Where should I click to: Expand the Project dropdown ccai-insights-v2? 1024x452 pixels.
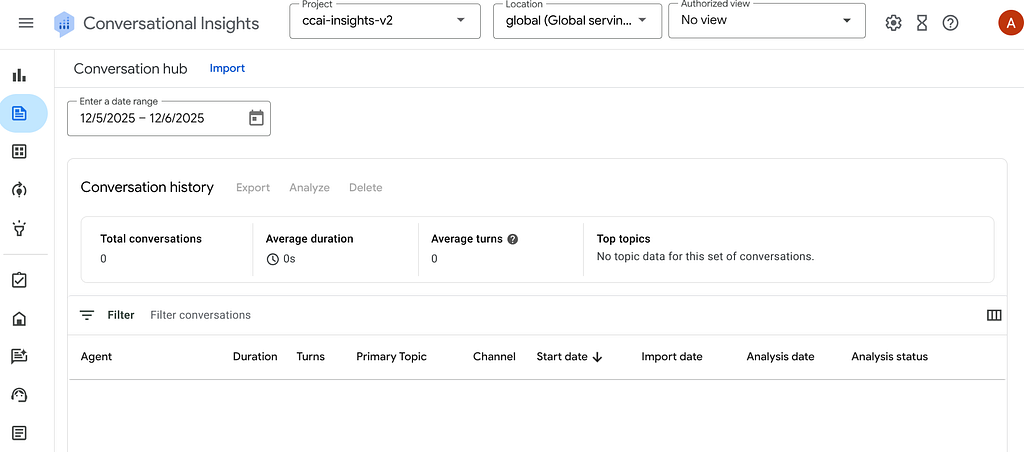click(x=385, y=20)
